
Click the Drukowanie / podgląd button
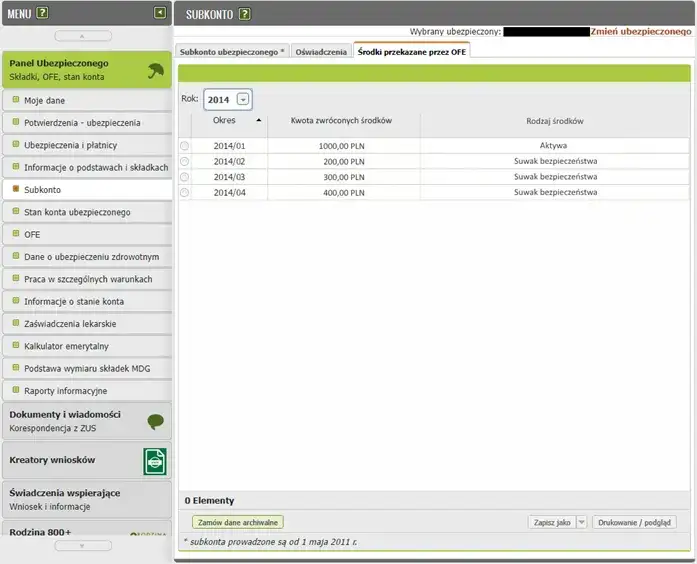(x=634, y=522)
